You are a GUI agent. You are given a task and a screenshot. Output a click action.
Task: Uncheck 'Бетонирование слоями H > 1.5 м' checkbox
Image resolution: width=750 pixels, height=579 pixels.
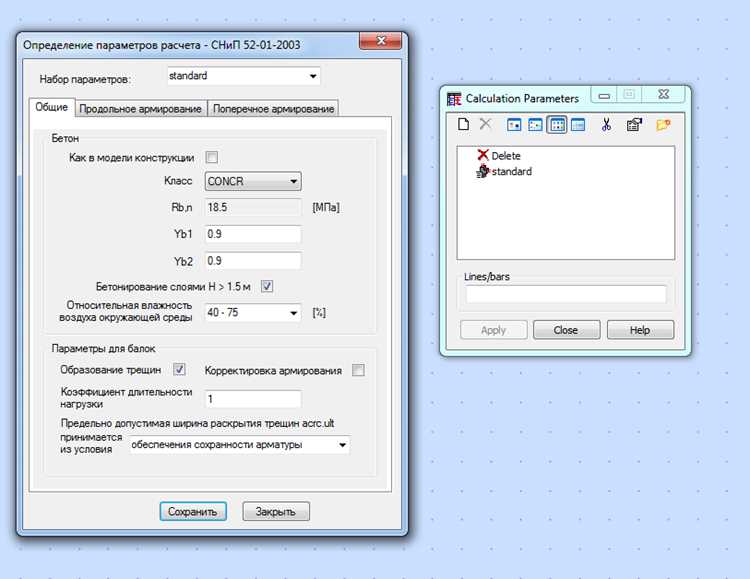point(267,286)
